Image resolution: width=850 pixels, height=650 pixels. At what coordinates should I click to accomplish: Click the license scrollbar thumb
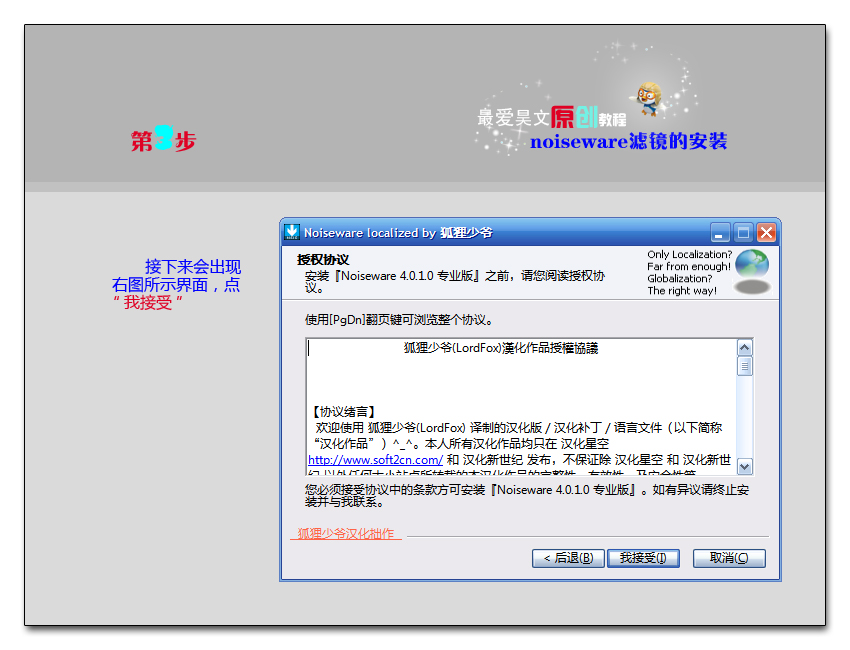[x=745, y=366]
